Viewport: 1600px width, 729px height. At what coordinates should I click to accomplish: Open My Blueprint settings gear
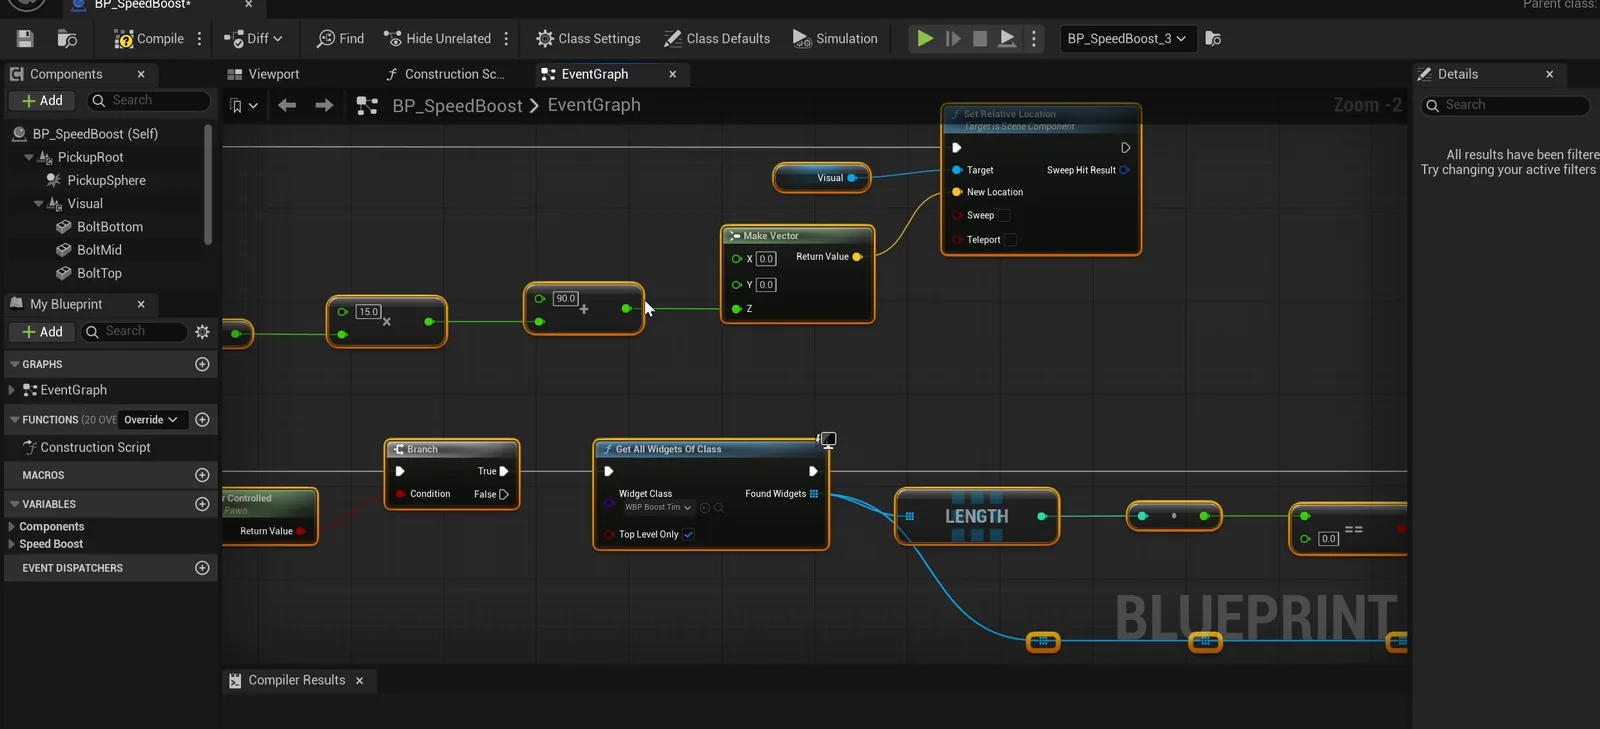pyautogui.click(x=202, y=332)
